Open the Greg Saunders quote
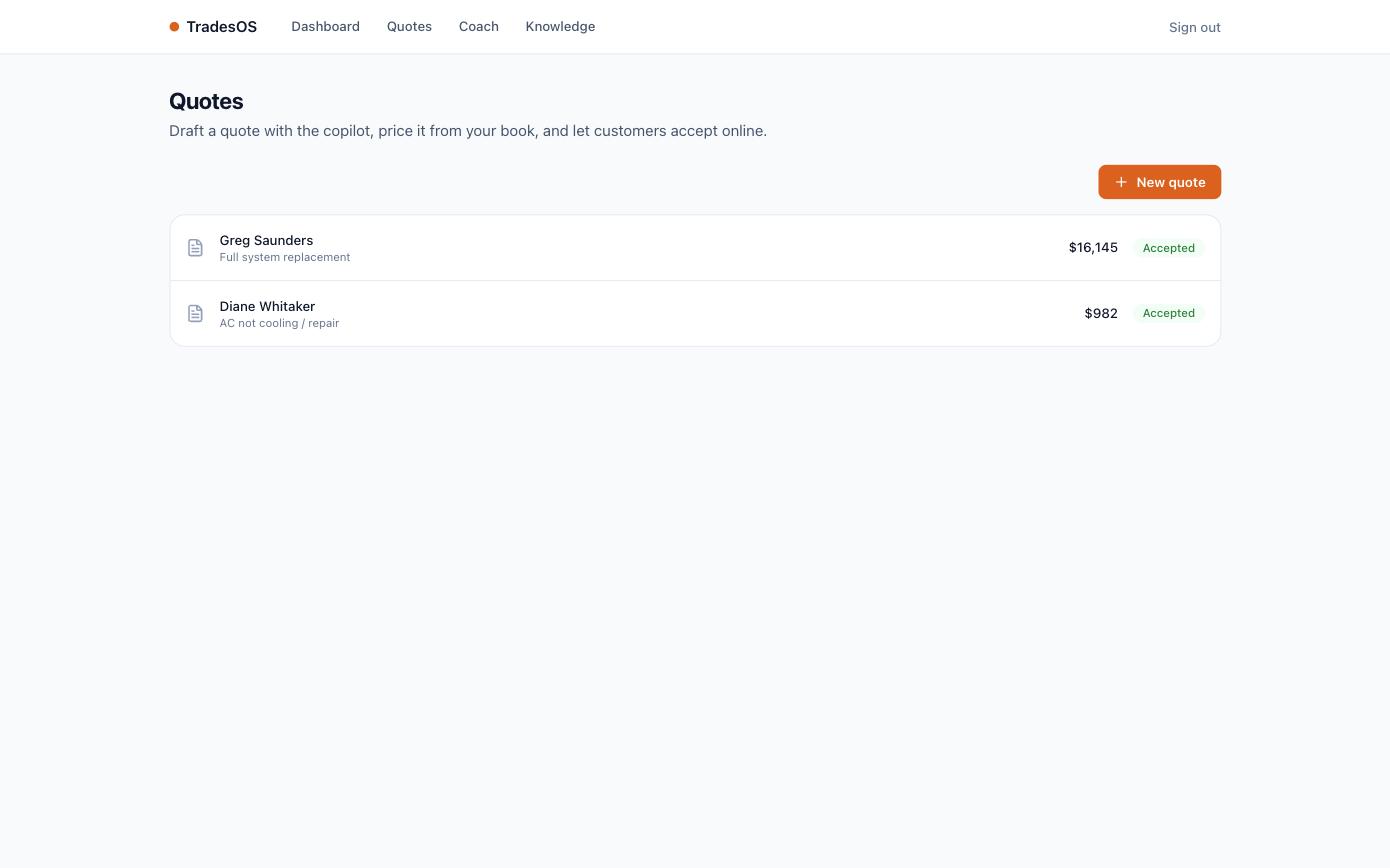This screenshot has height=868, width=1390. pos(695,248)
